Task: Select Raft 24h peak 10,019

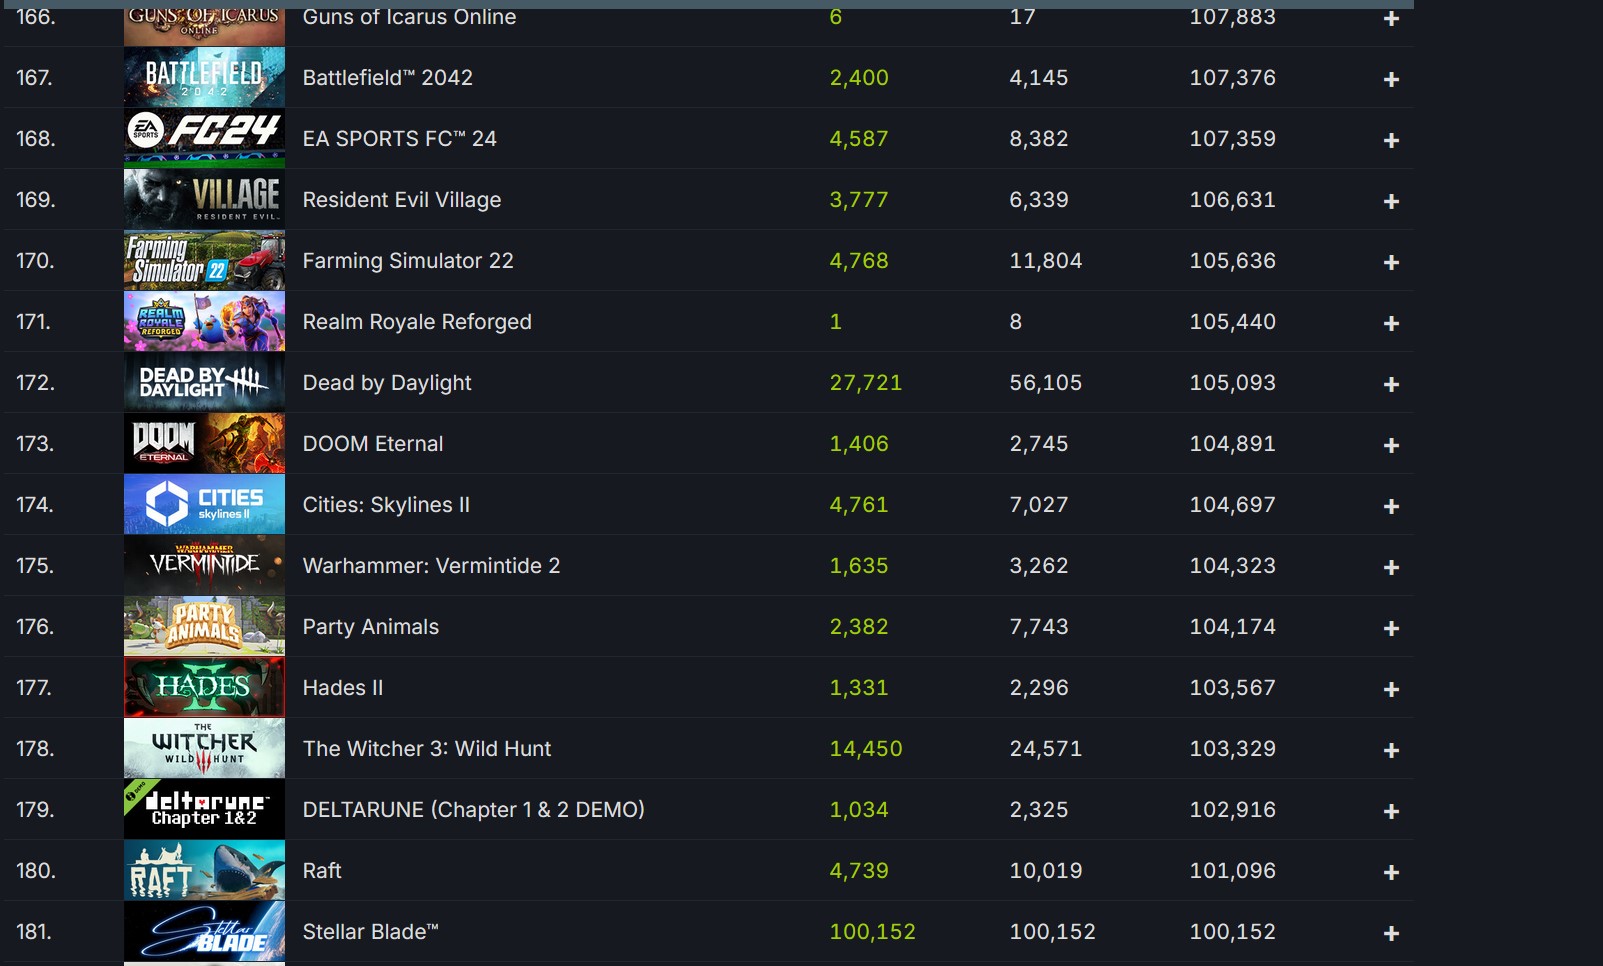Action: [x=1046, y=870]
